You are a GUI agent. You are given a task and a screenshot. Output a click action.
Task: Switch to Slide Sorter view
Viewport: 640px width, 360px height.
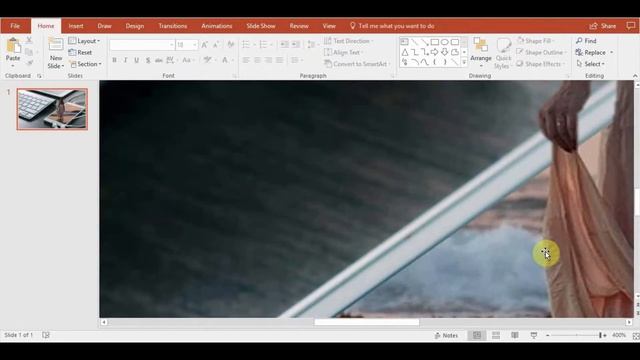coord(496,336)
